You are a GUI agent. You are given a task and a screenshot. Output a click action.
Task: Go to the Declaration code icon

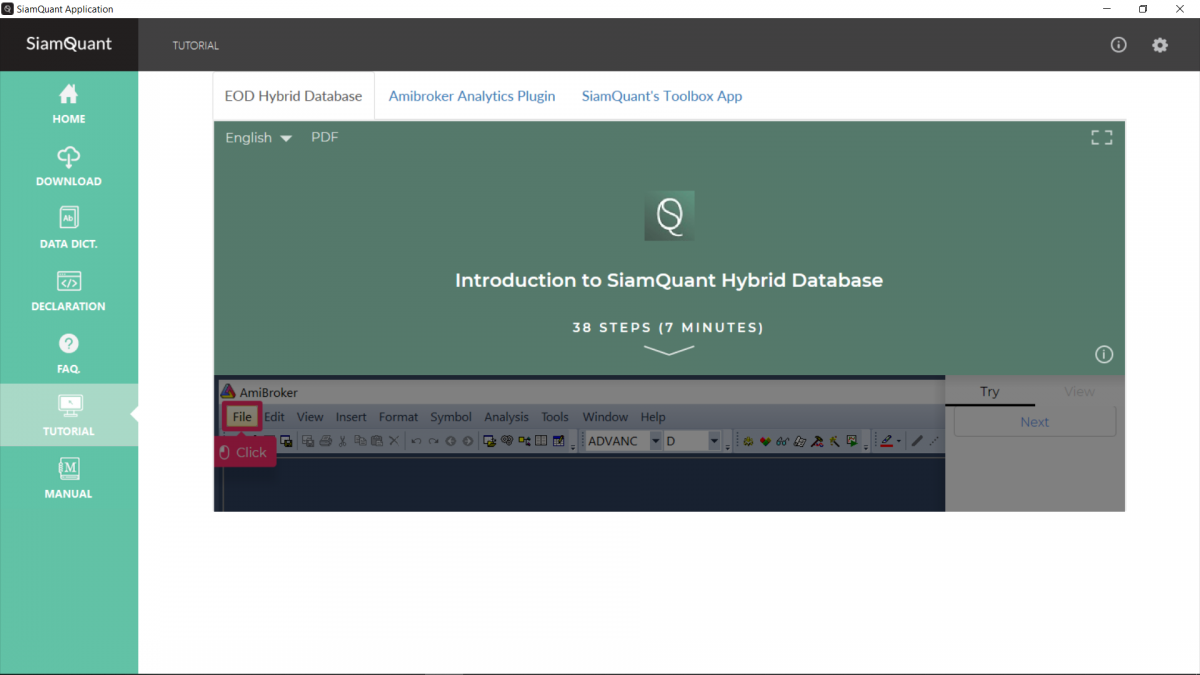[x=68, y=282]
